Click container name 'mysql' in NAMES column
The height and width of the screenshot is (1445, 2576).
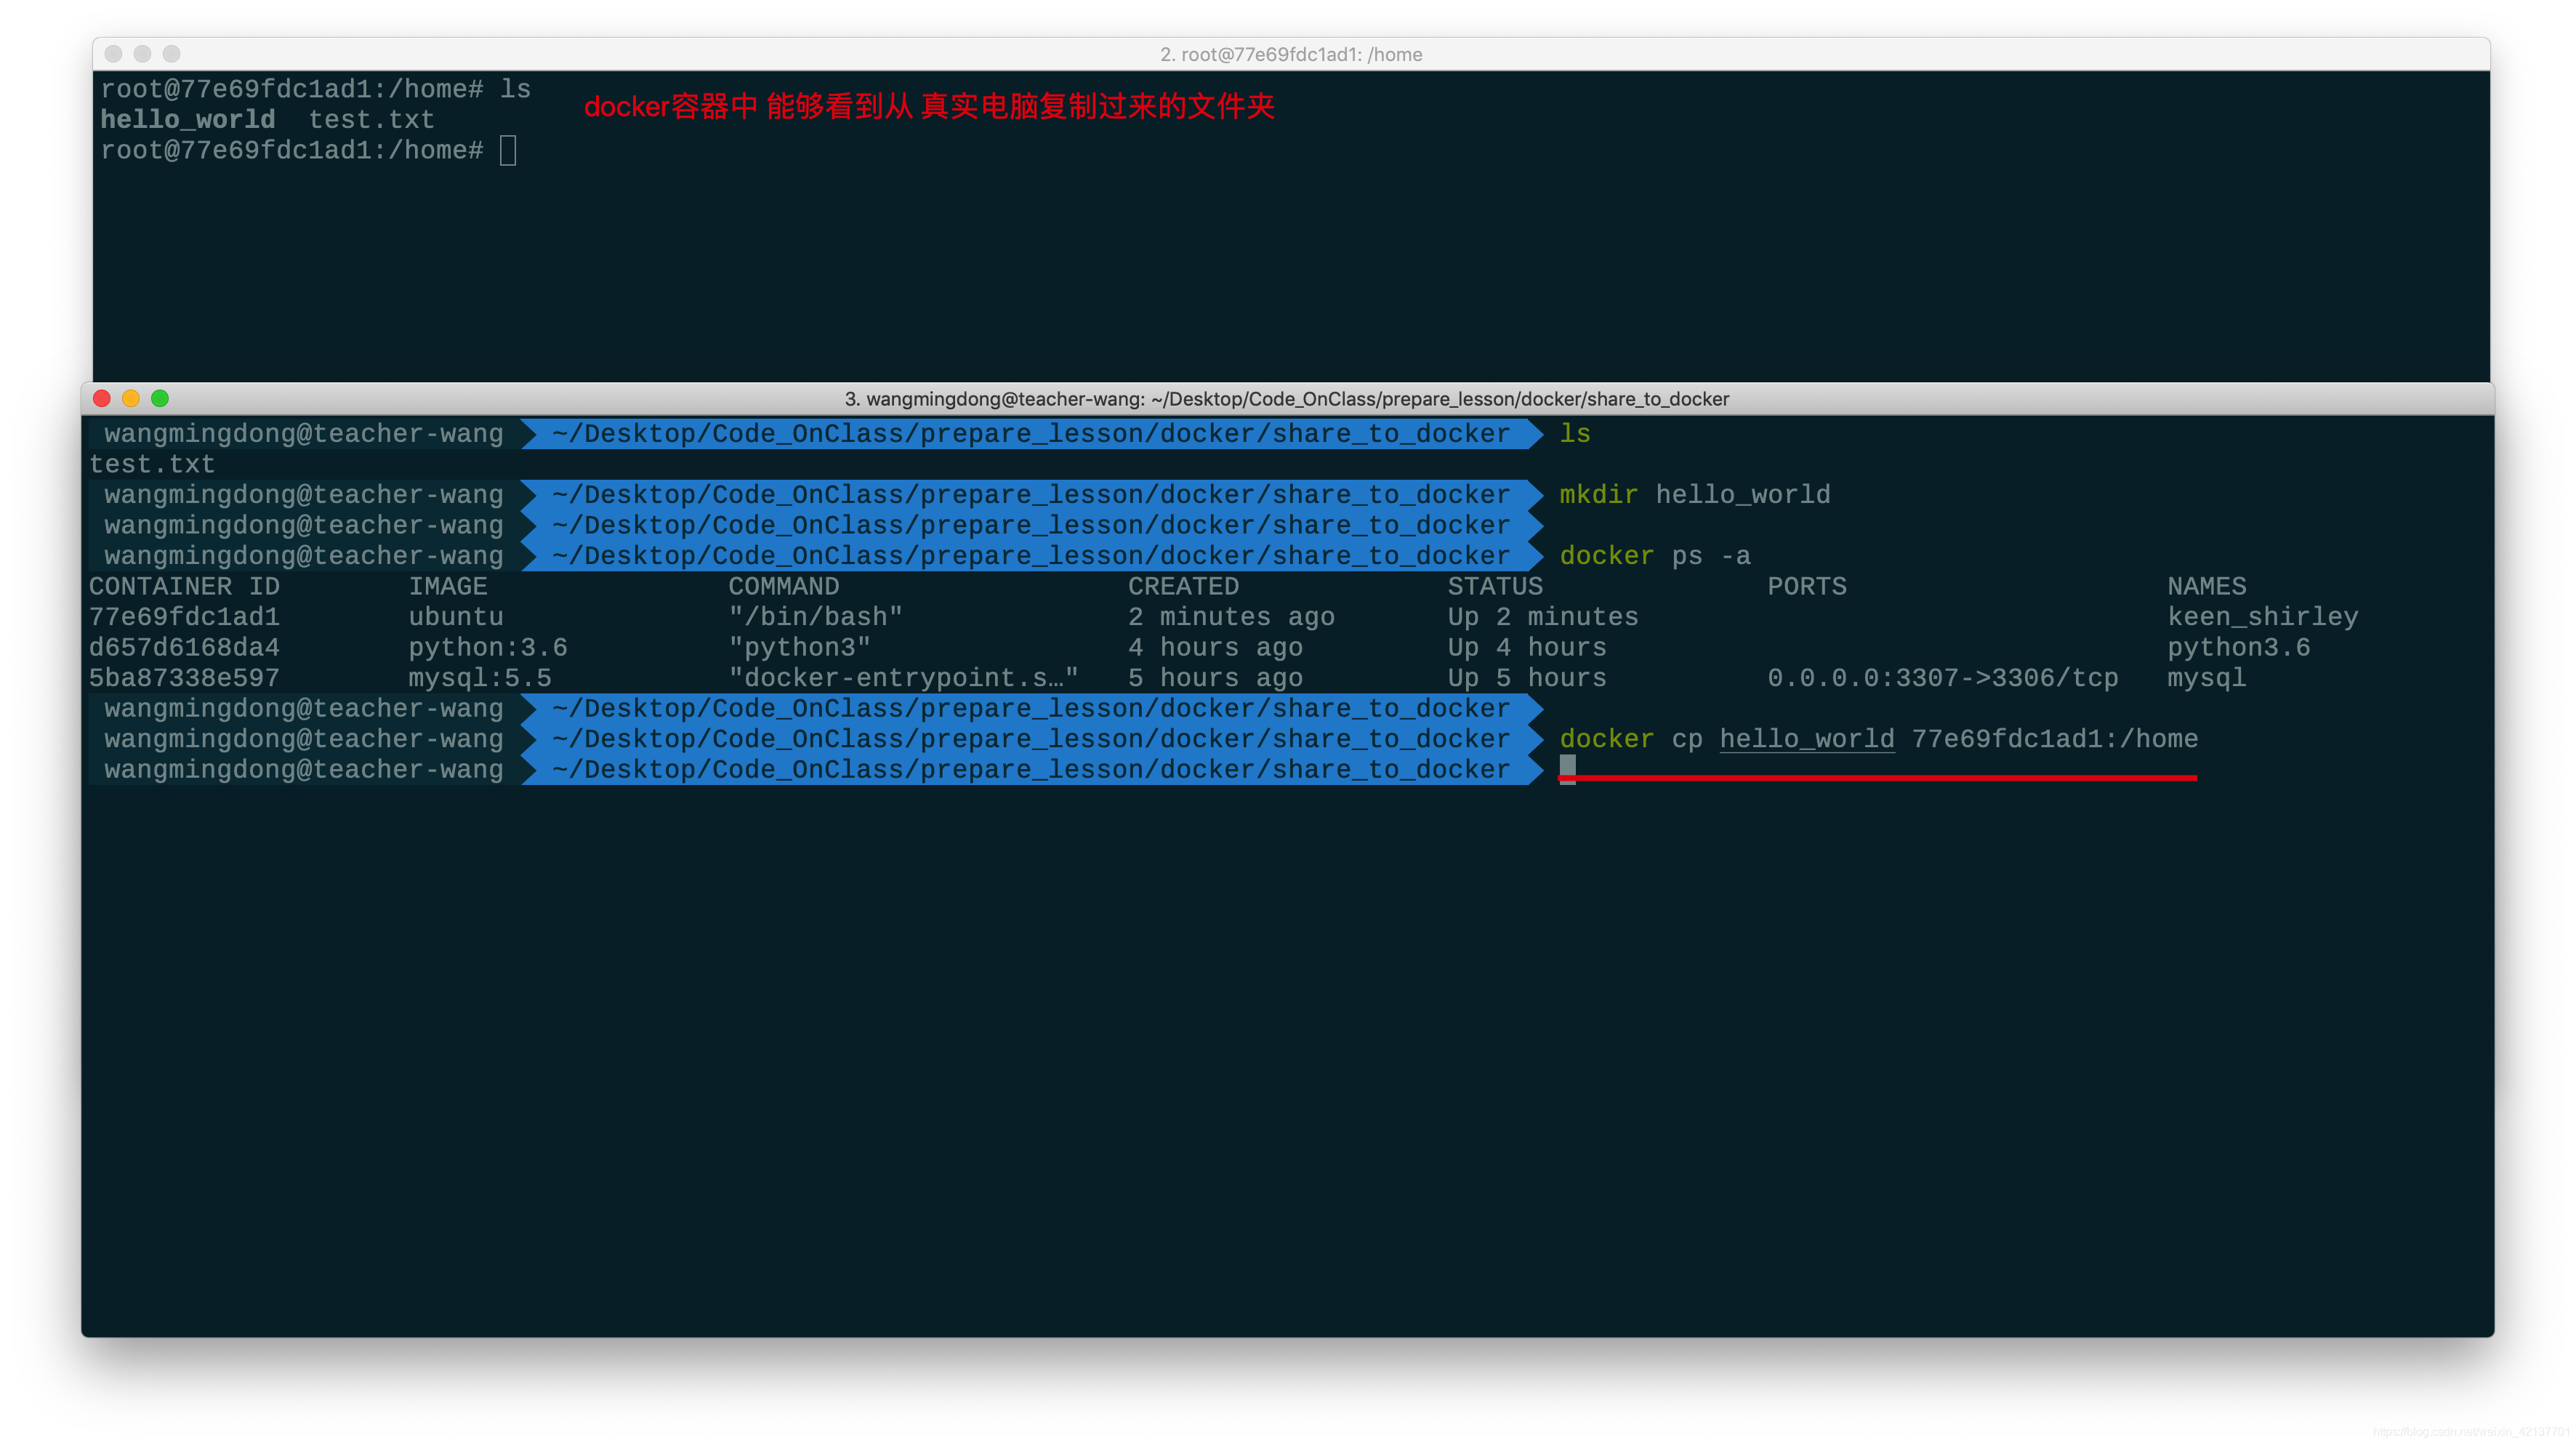tap(2207, 678)
